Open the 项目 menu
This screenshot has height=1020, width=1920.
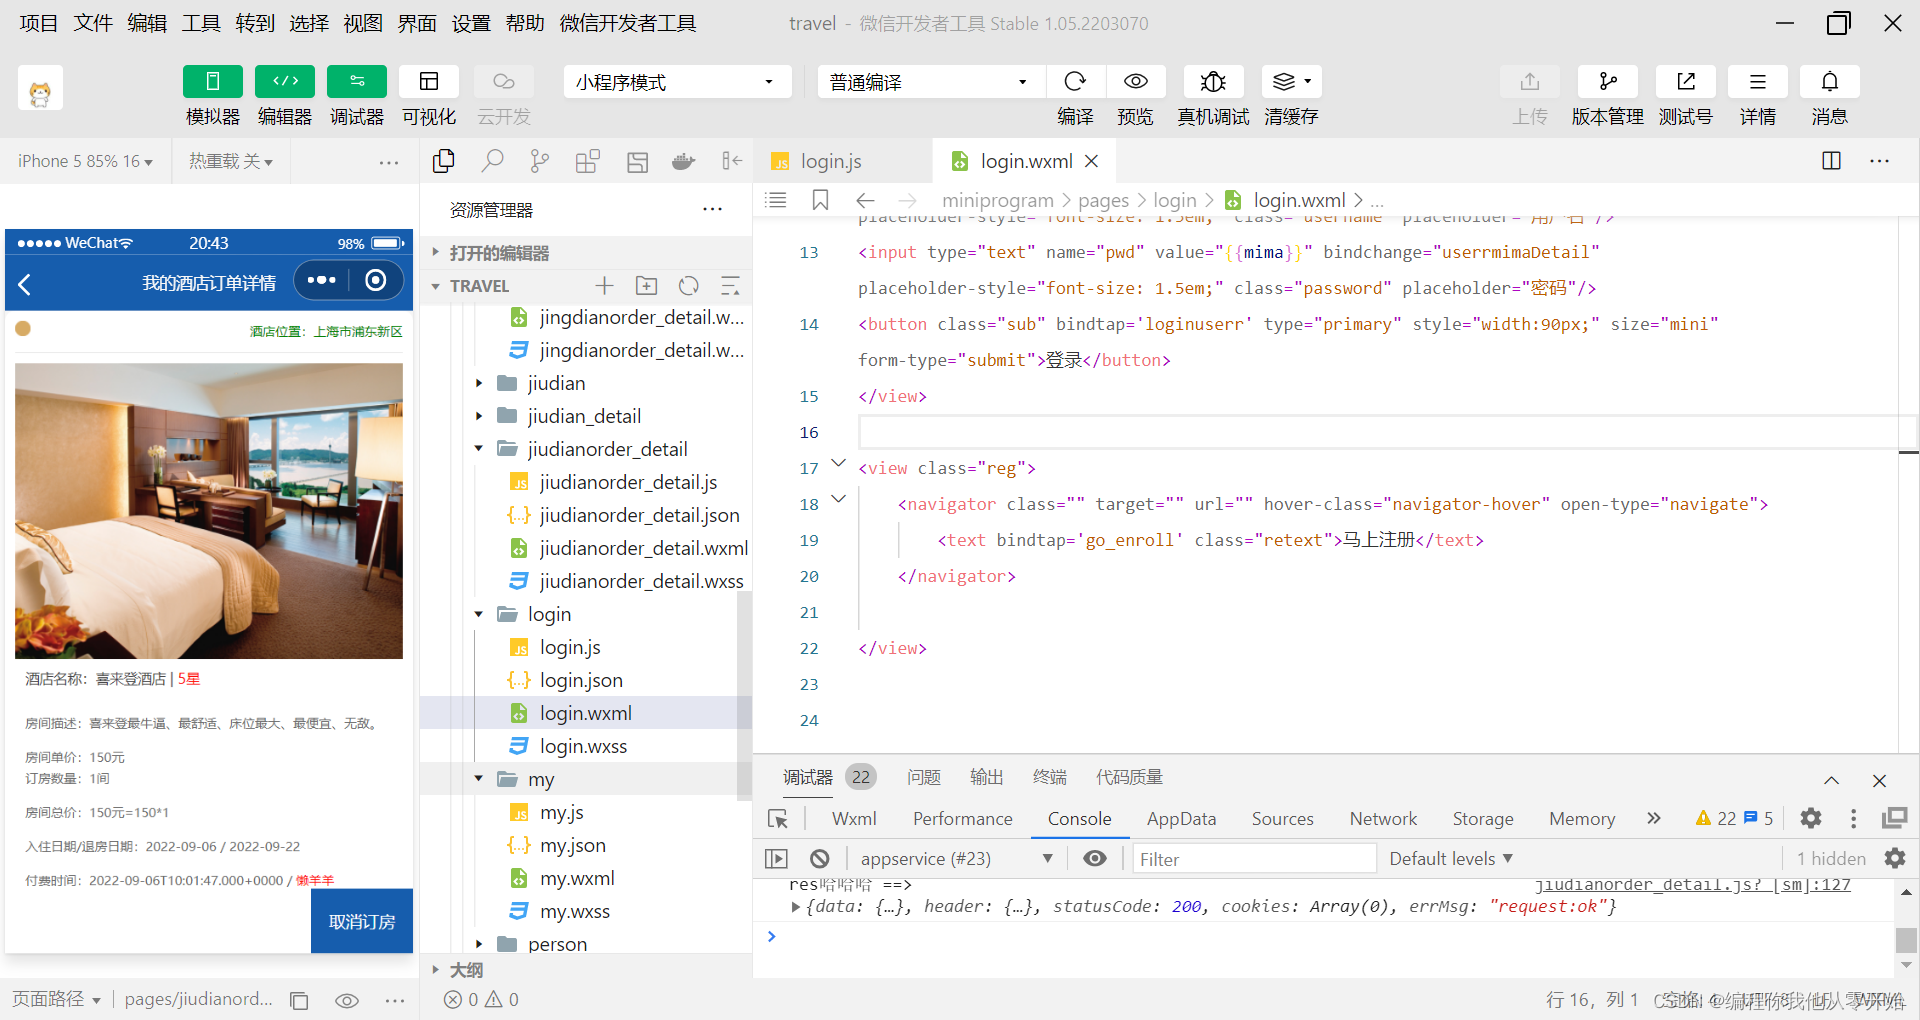coord(39,23)
